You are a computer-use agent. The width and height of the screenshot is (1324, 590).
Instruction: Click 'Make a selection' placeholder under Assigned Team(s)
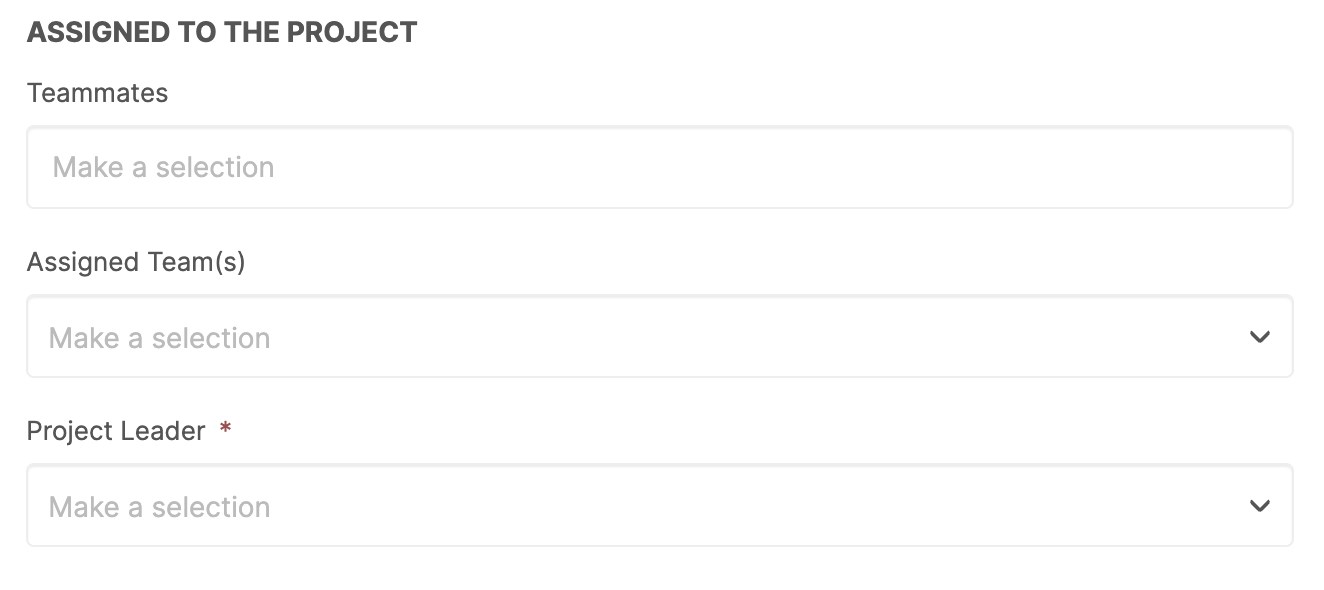click(x=159, y=338)
